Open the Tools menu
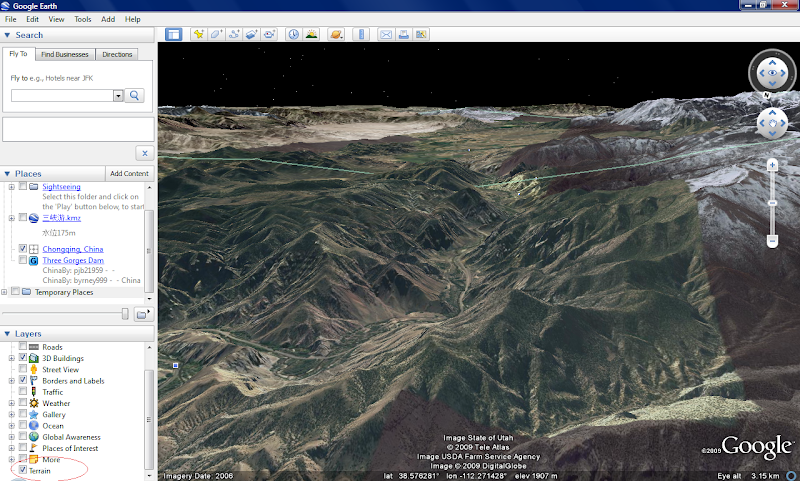This screenshot has height=481, width=800. coord(83,19)
